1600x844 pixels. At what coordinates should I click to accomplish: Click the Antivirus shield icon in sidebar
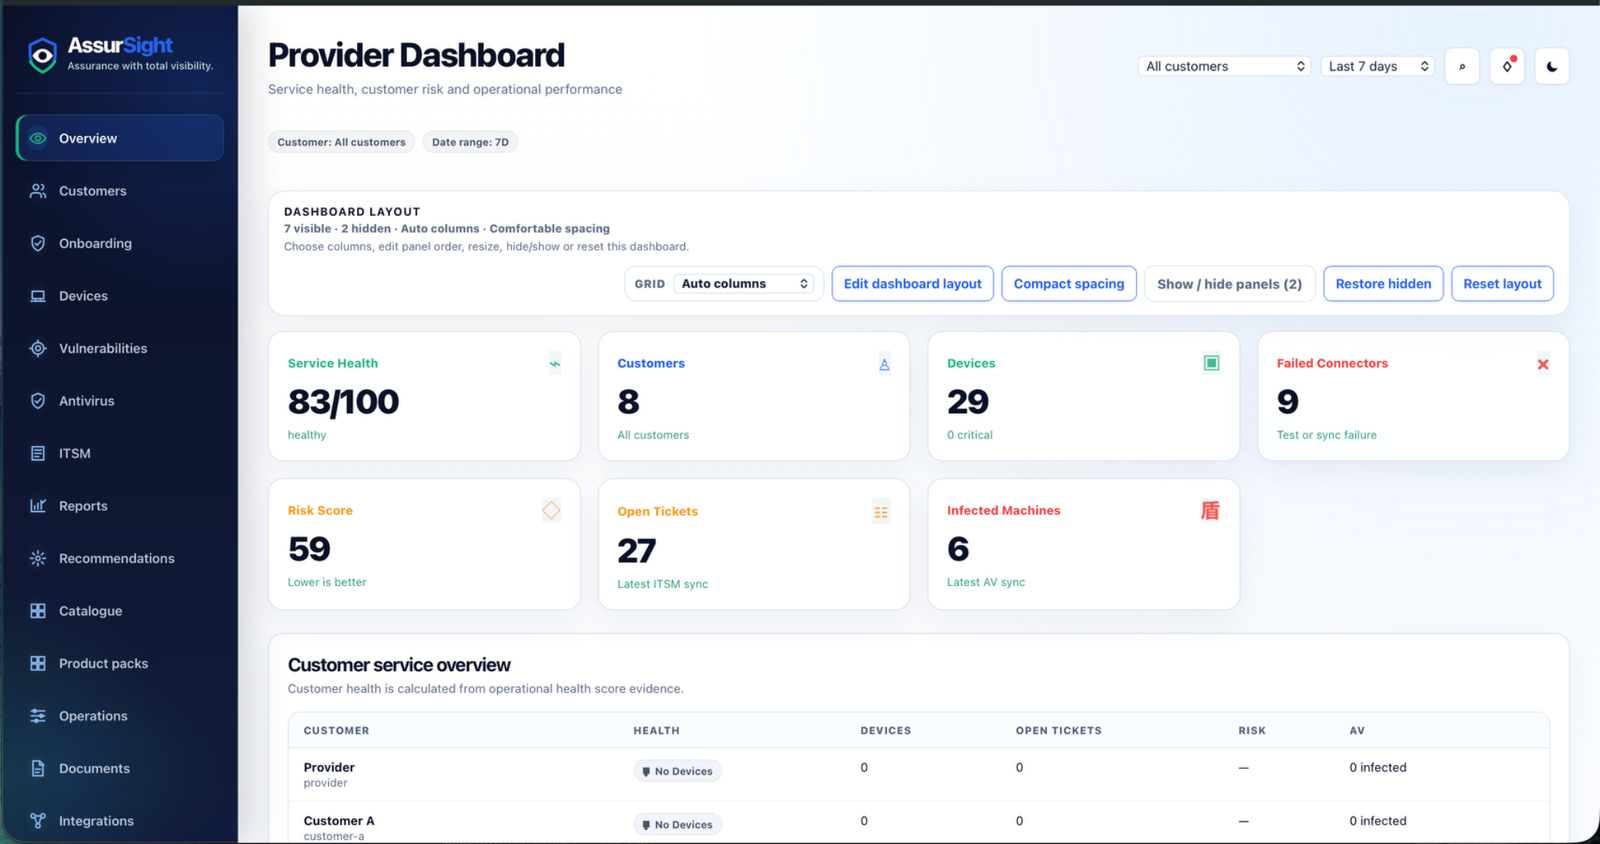[38, 401]
